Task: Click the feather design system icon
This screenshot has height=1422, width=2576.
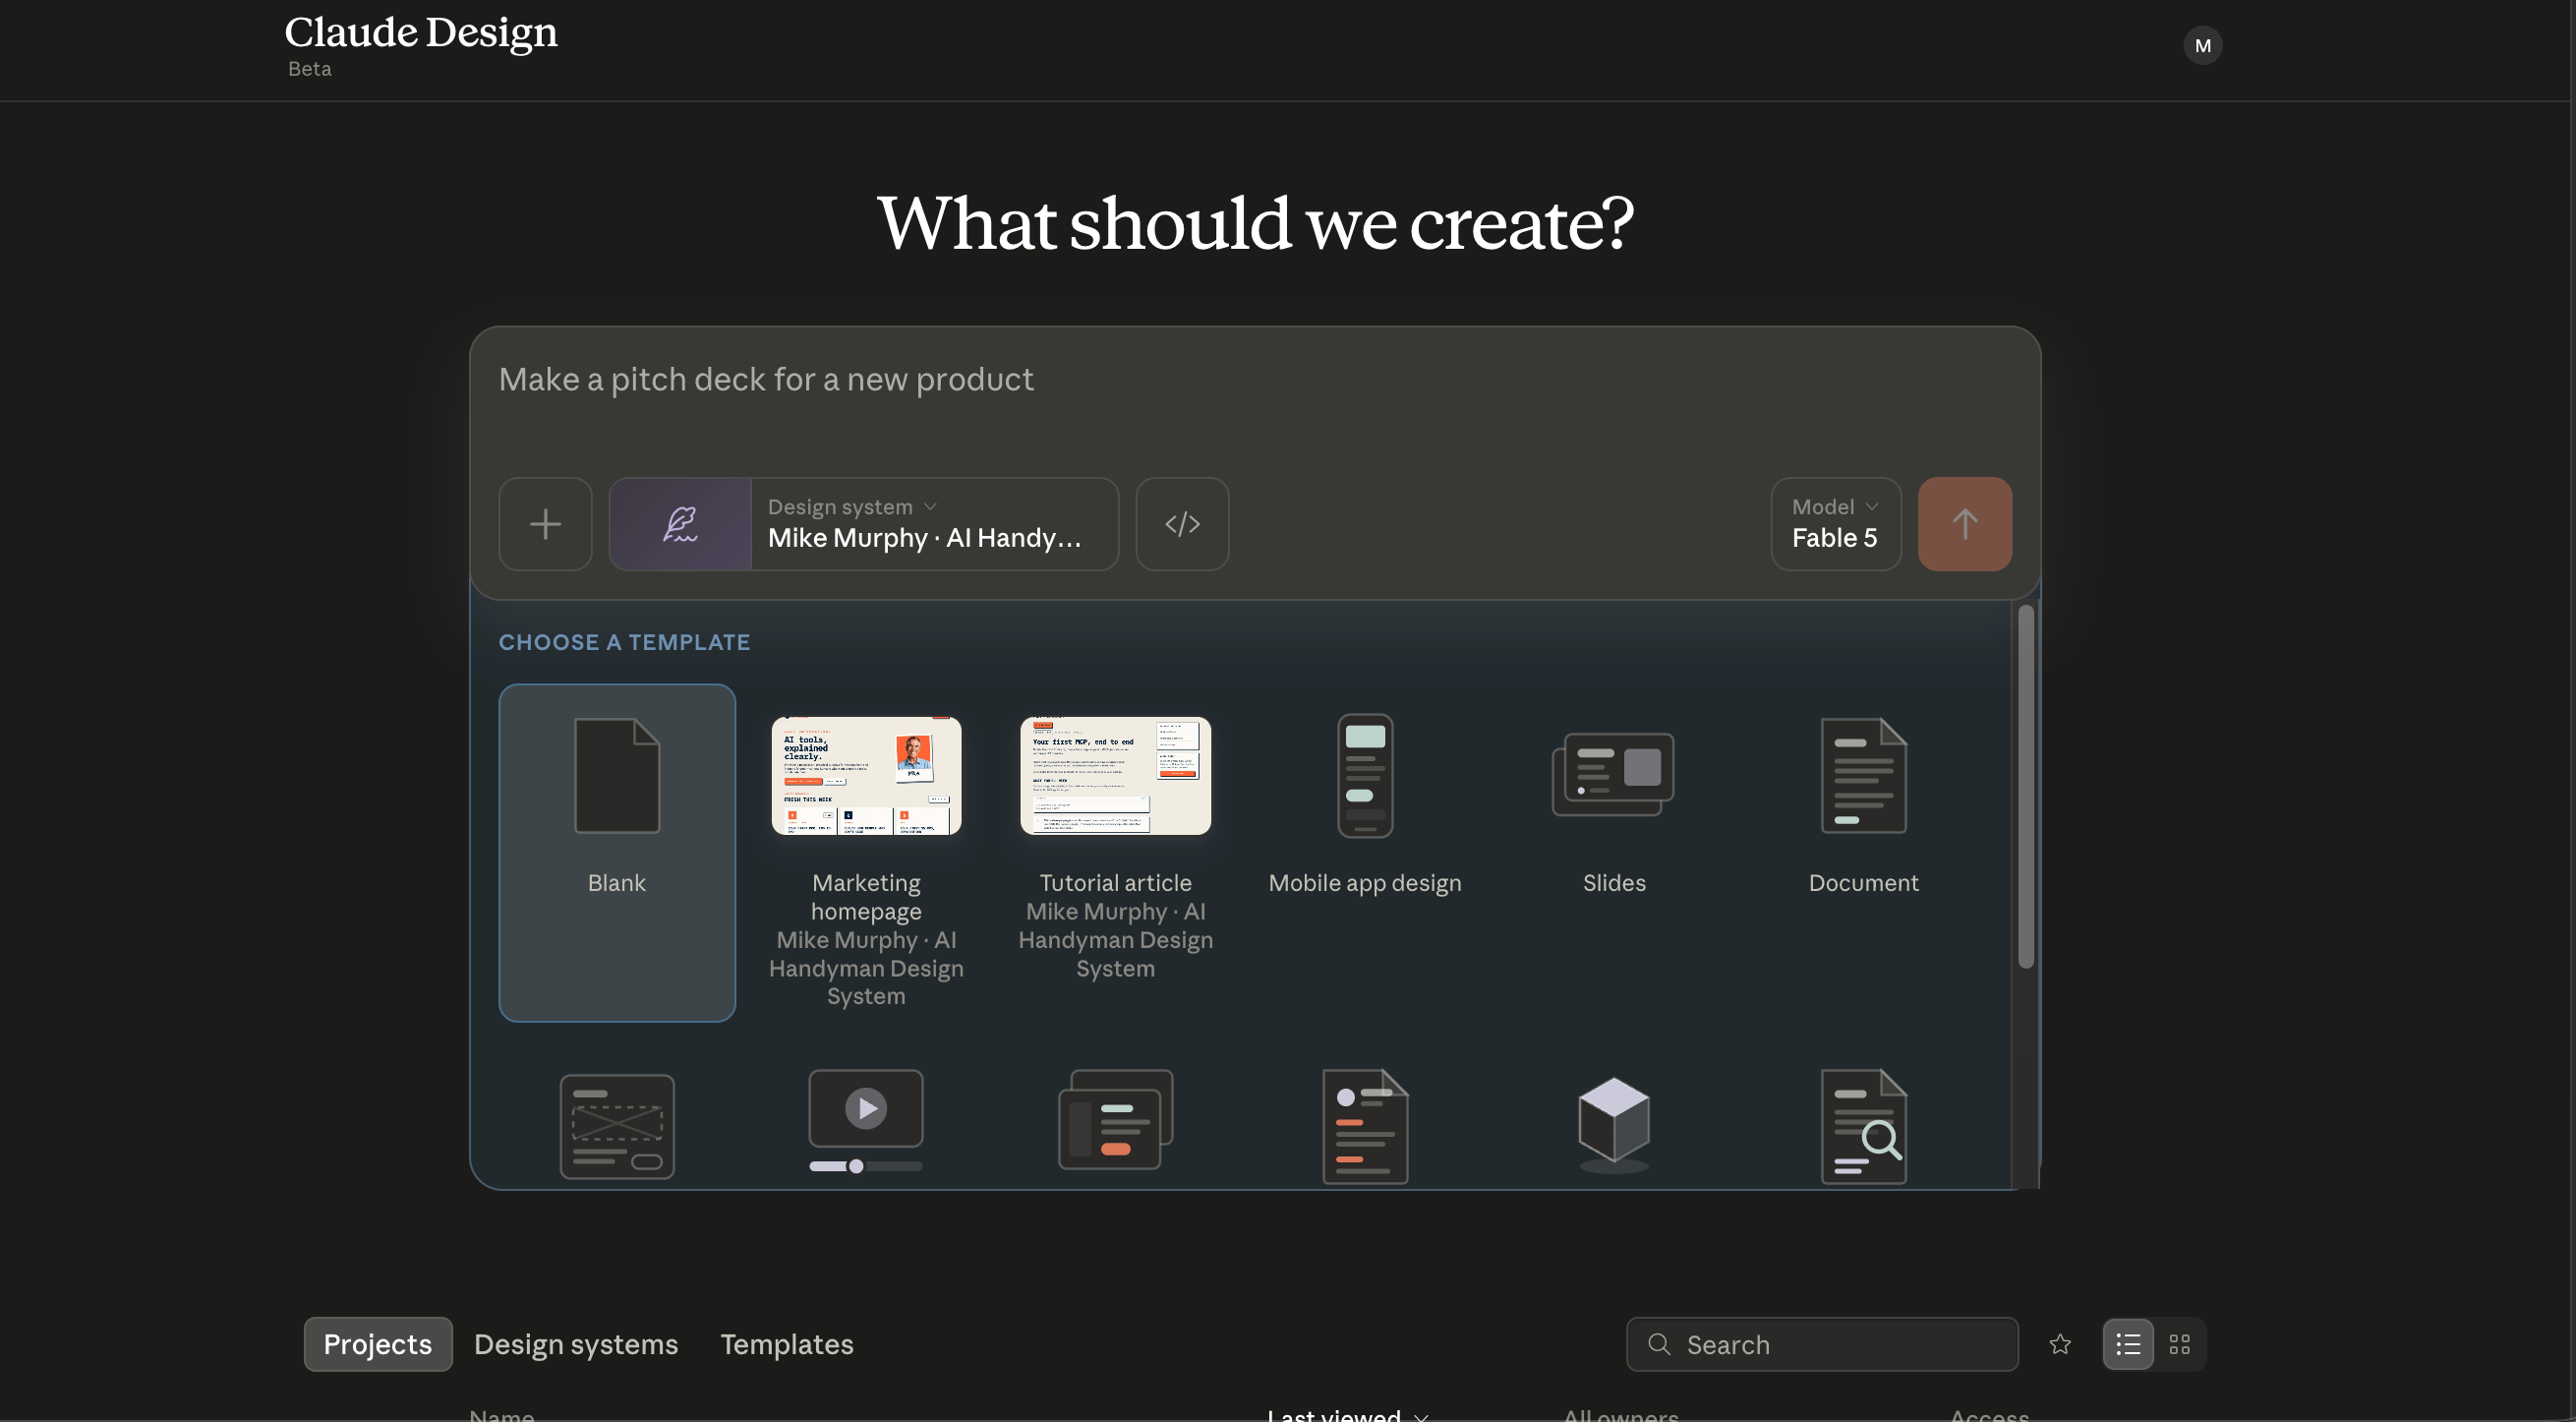Action: [680, 524]
